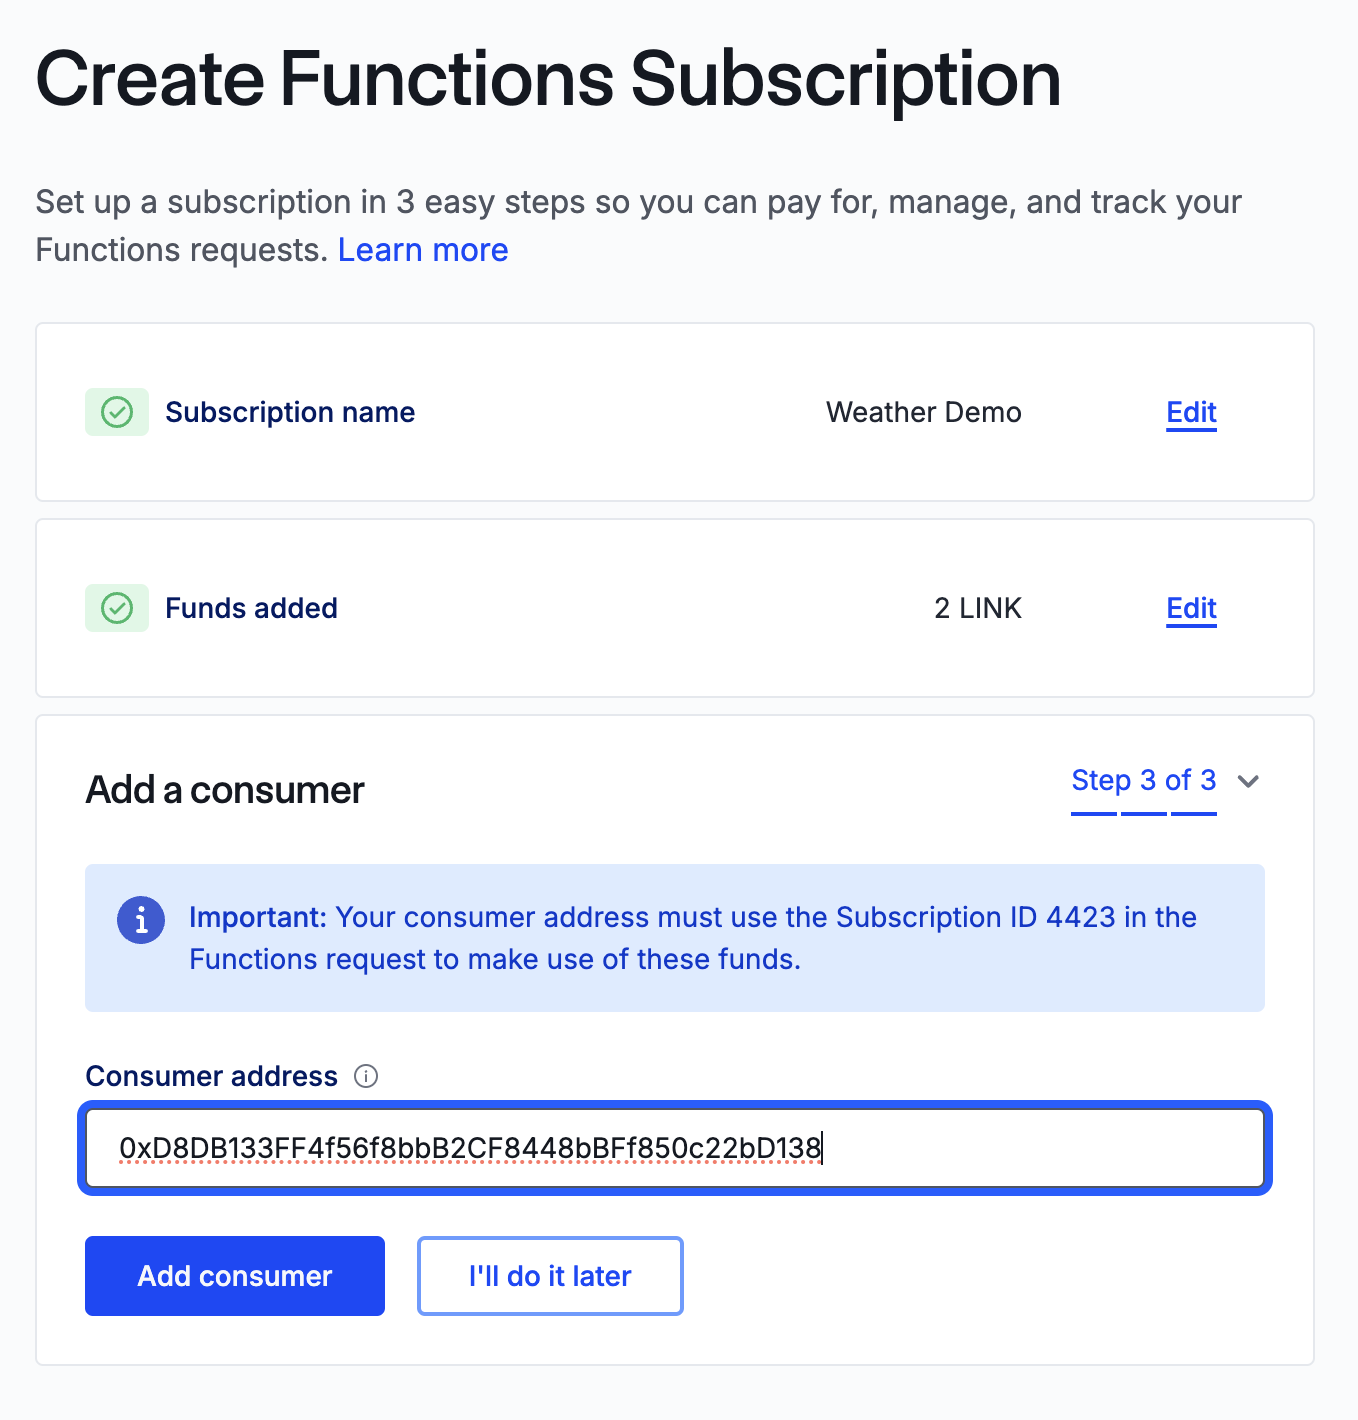Click the Create Functions Subscription page title
Image resolution: width=1358 pixels, height=1420 pixels.
point(548,79)
